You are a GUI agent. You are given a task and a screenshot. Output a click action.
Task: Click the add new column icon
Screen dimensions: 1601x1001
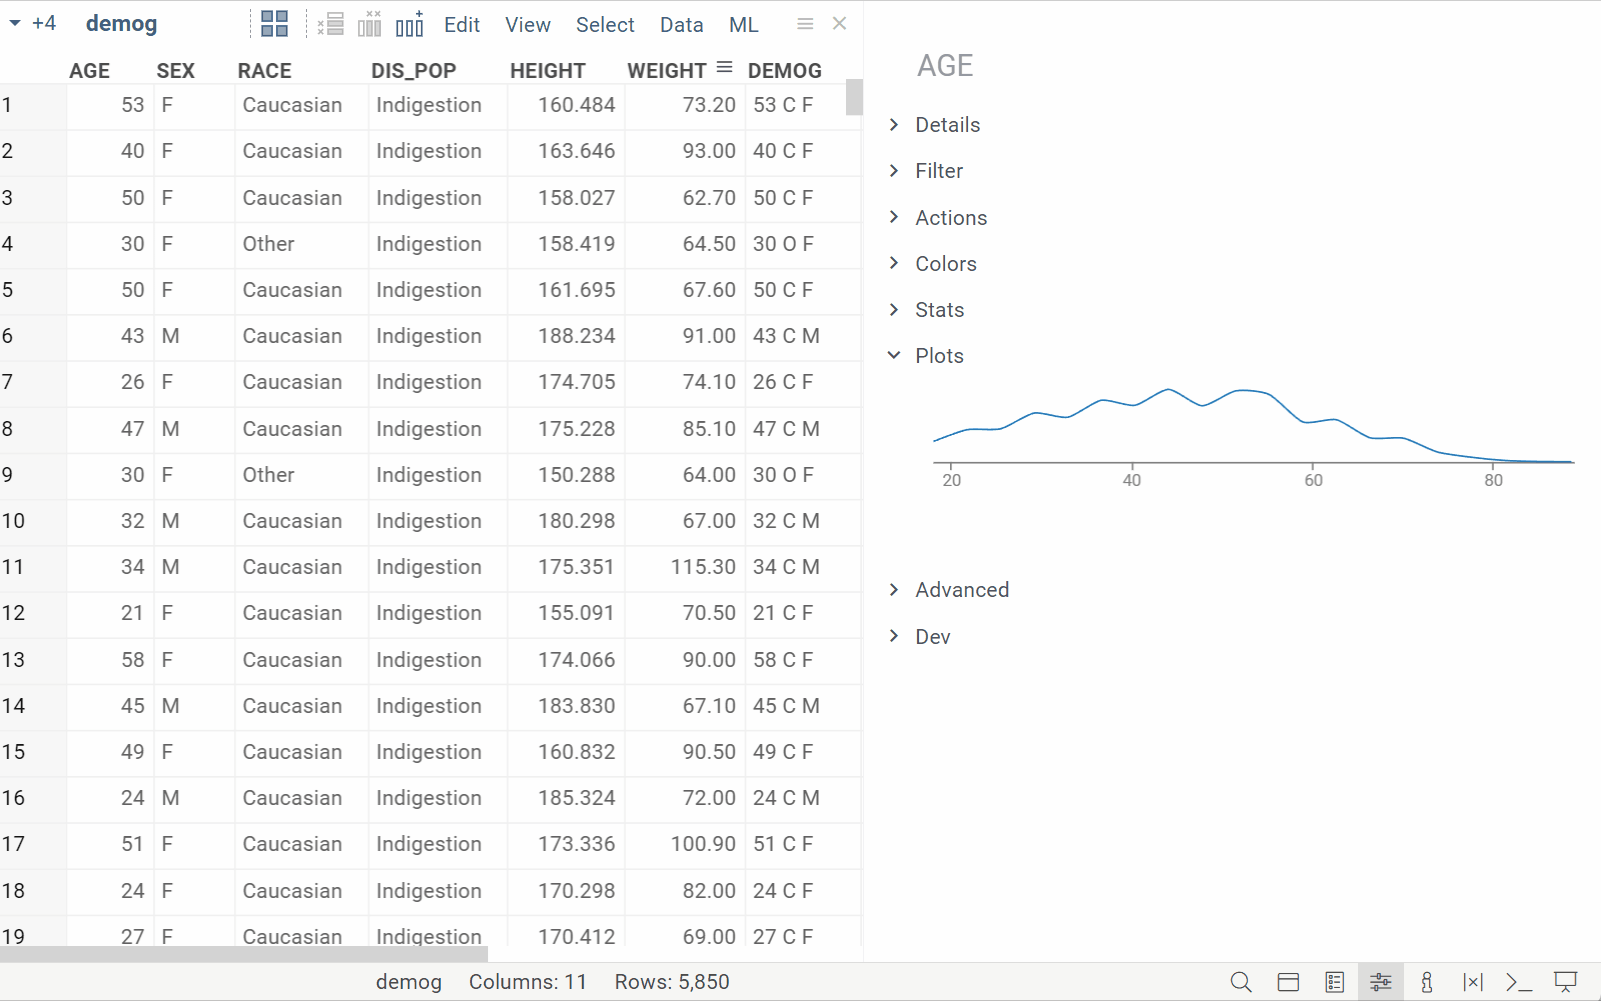[x=410, y=24]
